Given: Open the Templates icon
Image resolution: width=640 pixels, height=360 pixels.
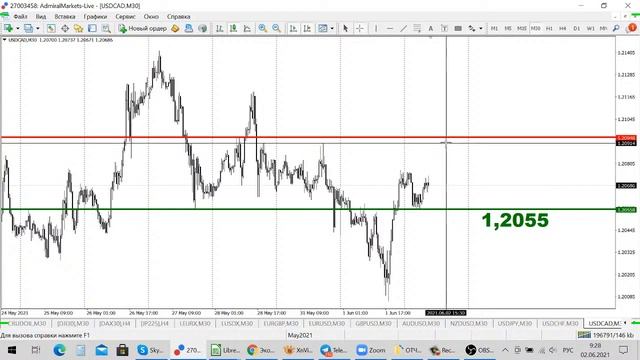Looking at the screenshot, I should click(x=323, y=28).
